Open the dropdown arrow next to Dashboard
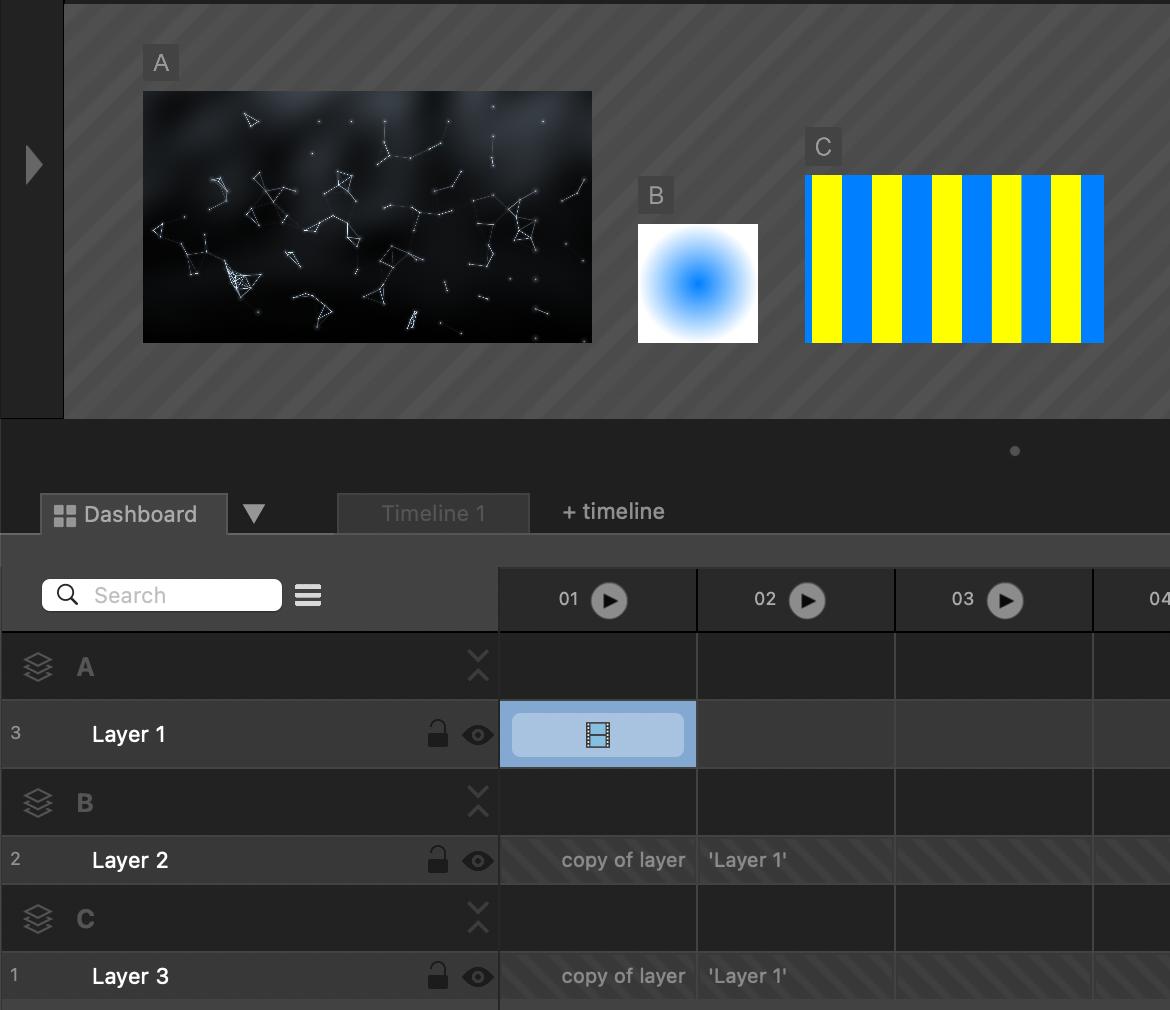 [254, 514]
